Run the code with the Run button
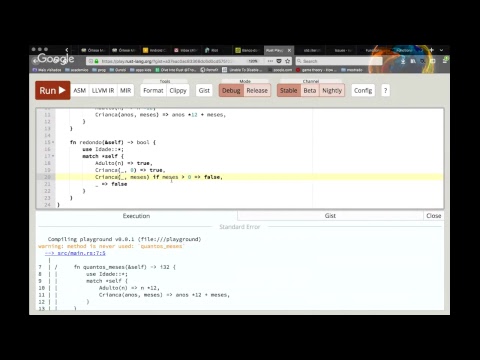 53,90
